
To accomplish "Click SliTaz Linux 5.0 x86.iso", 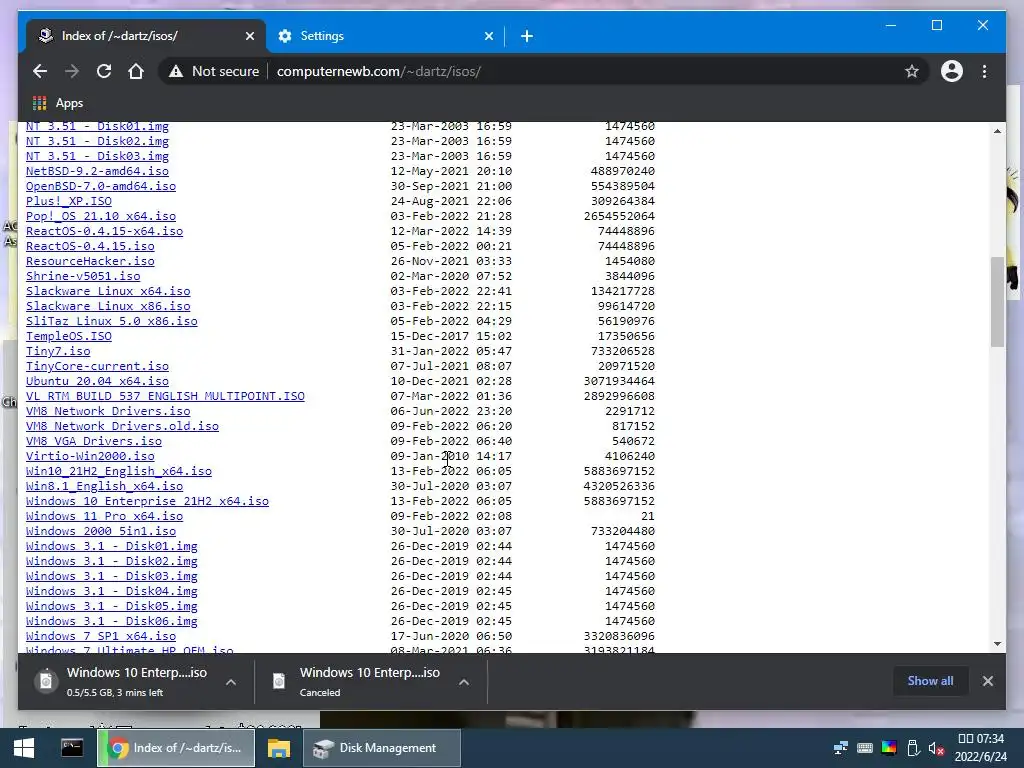I will 112,321.
